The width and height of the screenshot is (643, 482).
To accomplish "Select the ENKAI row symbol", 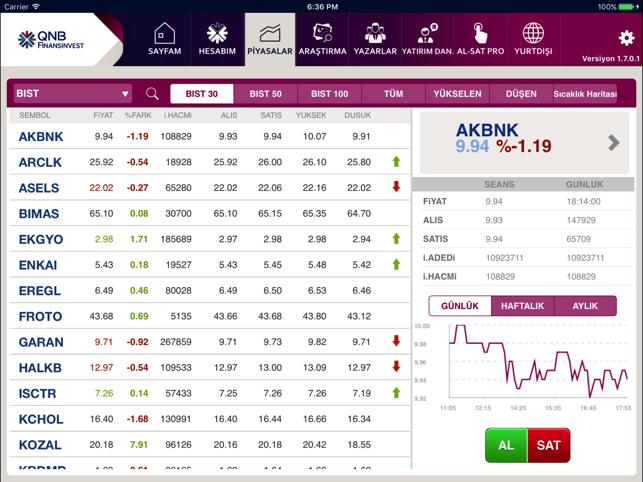I will (x=38, y=265).
